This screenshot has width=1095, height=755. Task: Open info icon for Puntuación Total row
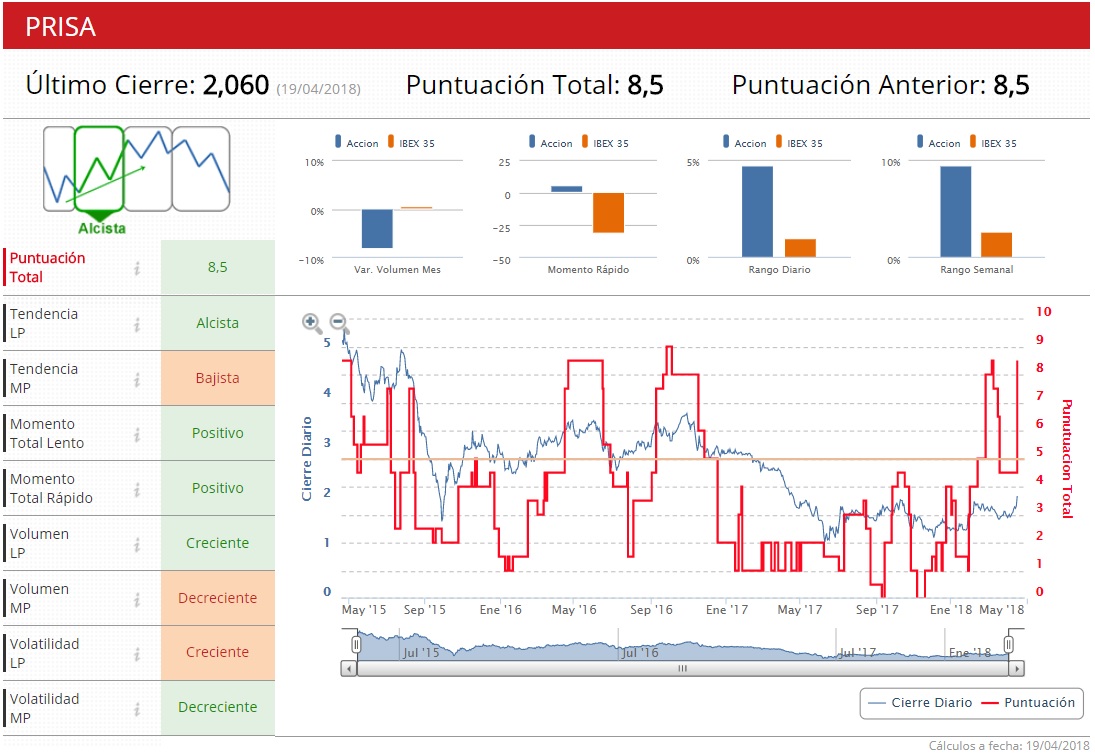click(x=138, y=267)
